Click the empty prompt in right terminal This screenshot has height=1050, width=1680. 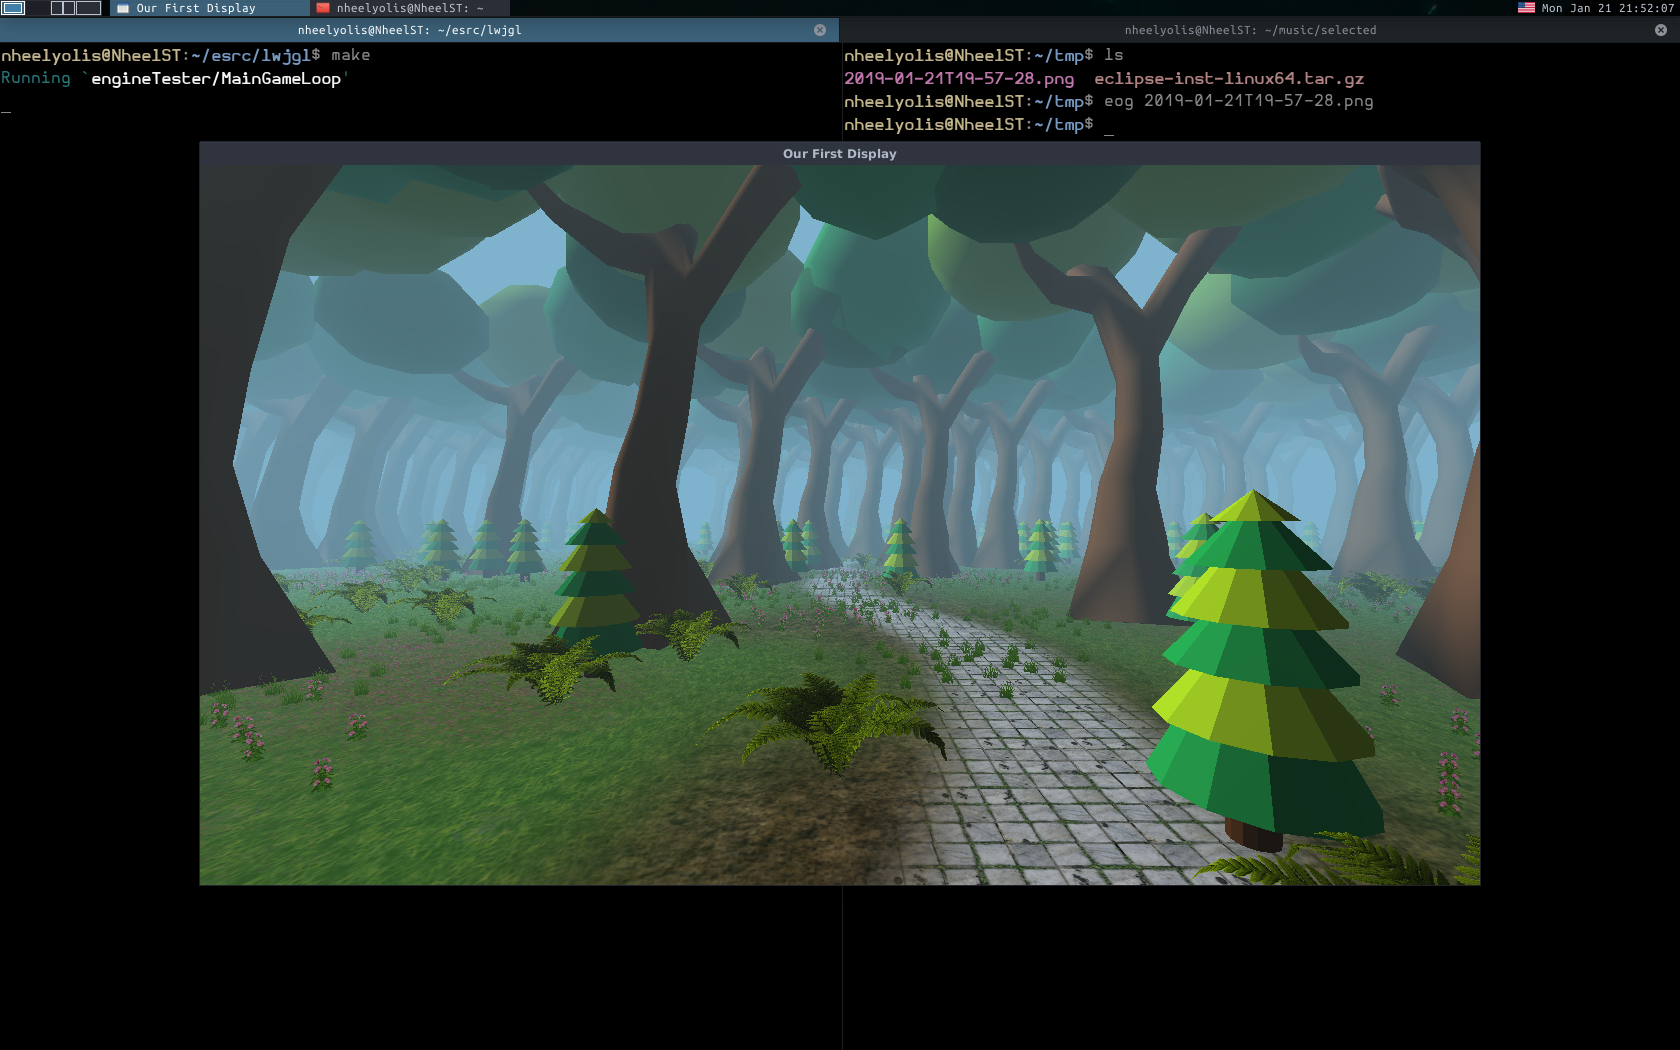(x=1108, y=125)
